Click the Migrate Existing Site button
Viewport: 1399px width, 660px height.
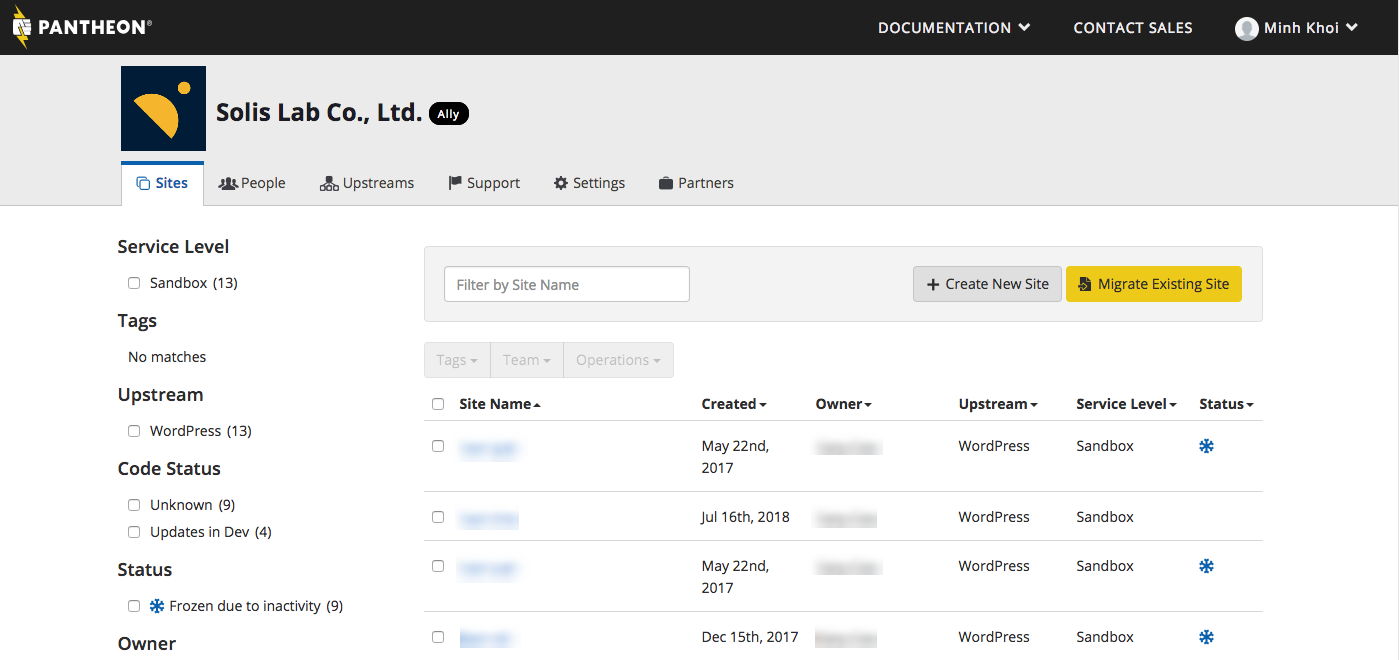pos(1154,284)
